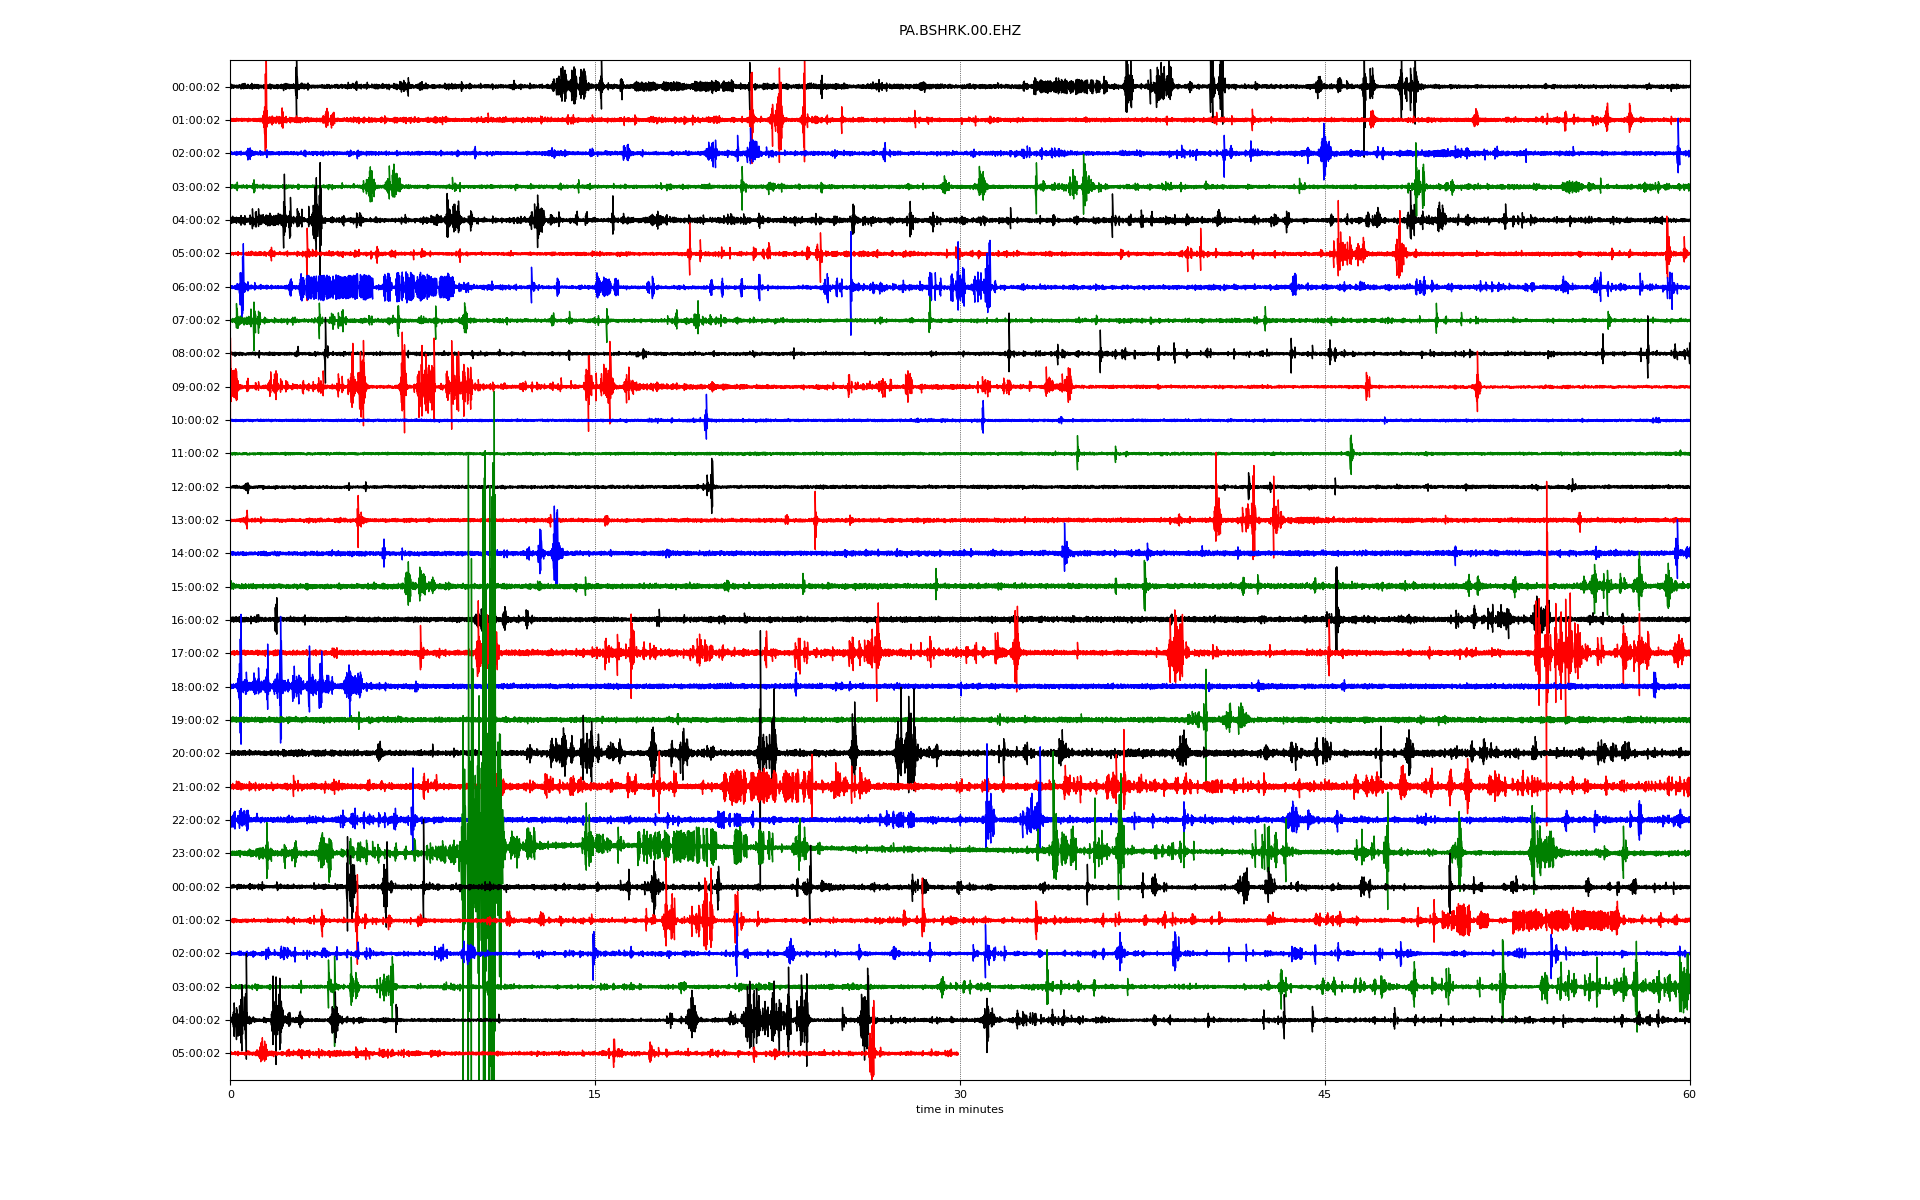Select the 09:00:02 trace label

tap(195, 387)
